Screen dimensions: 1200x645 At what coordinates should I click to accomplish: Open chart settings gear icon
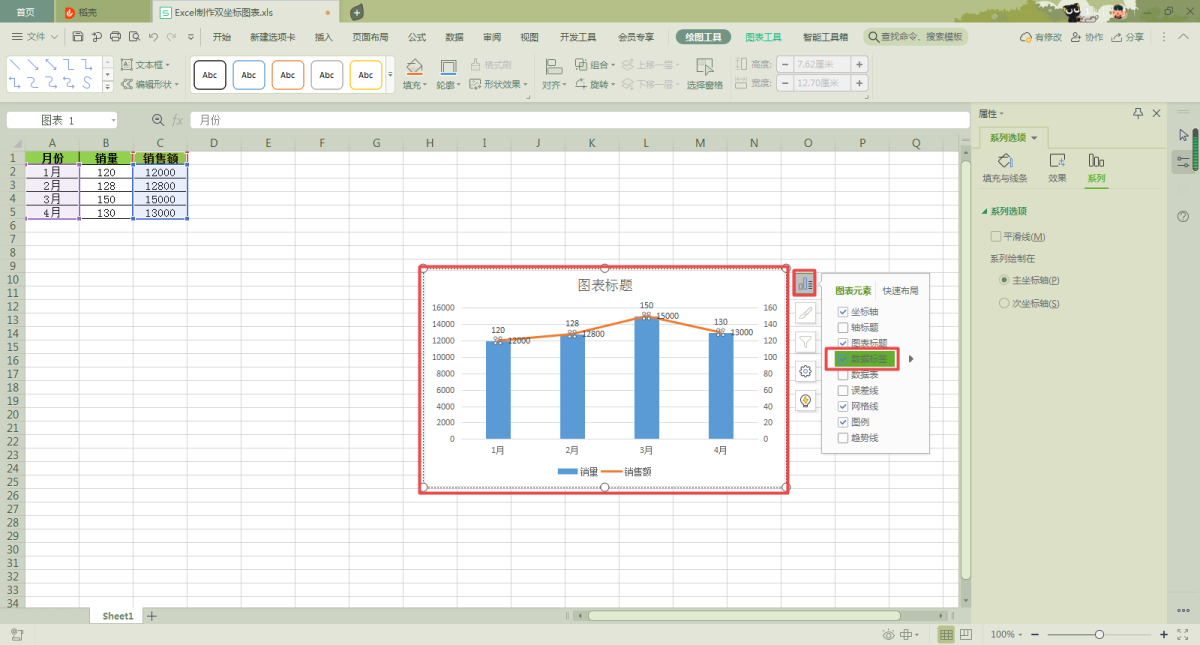coord(805,371)
